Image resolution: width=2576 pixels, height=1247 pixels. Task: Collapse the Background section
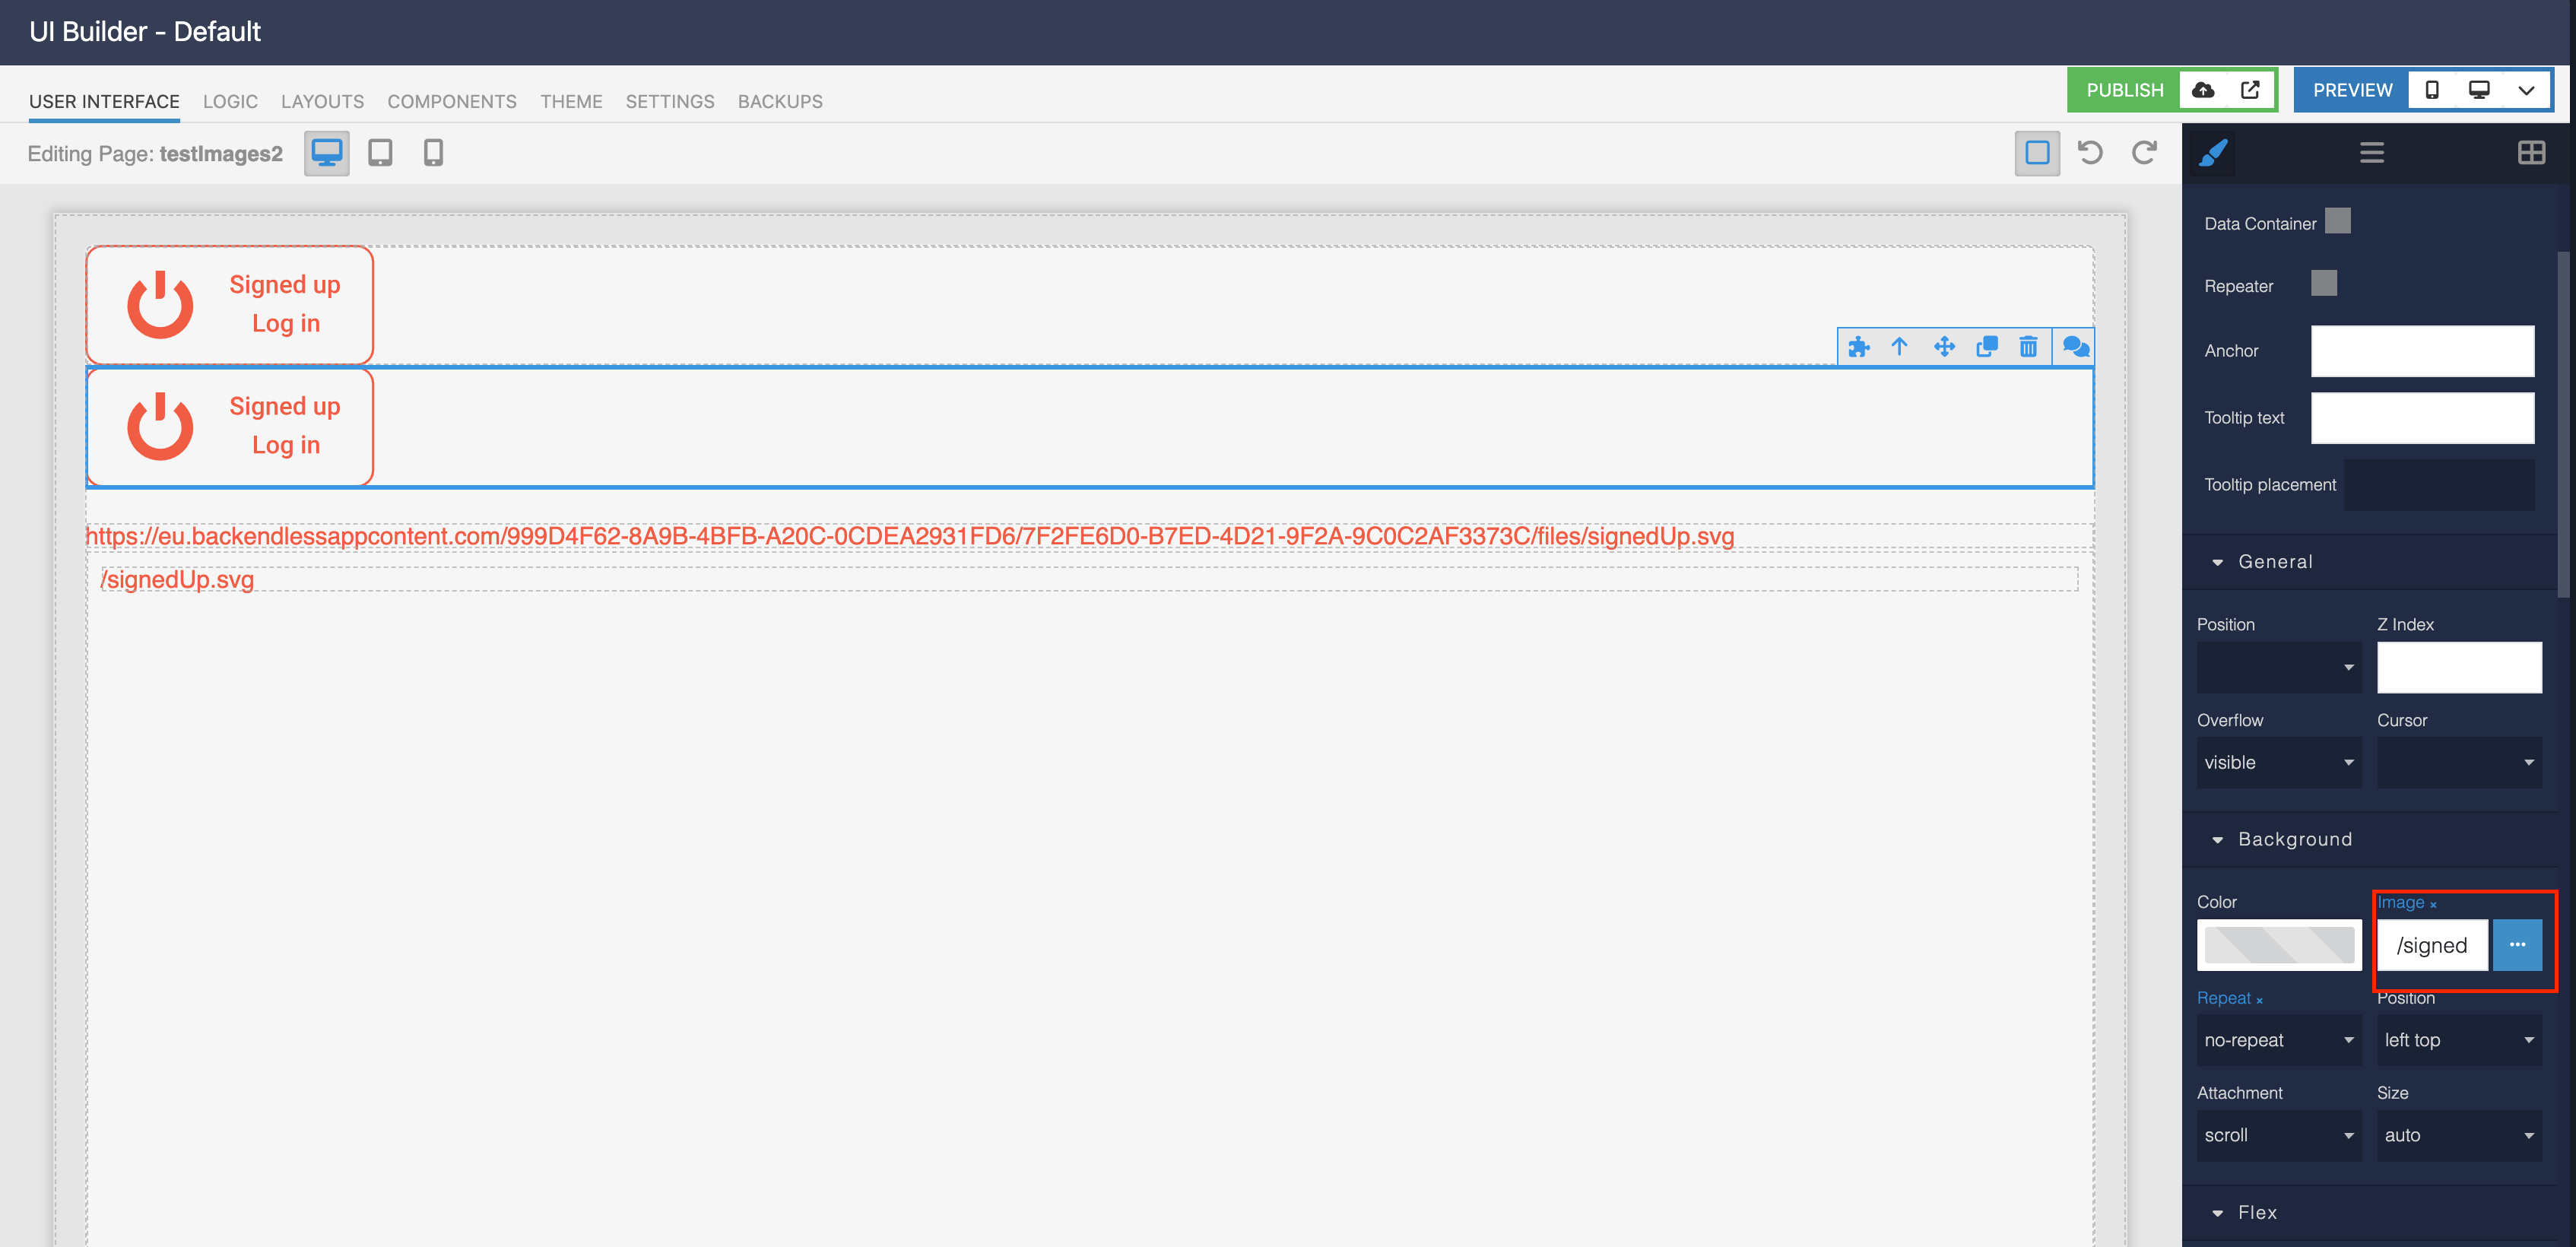tap(2294, 840)
